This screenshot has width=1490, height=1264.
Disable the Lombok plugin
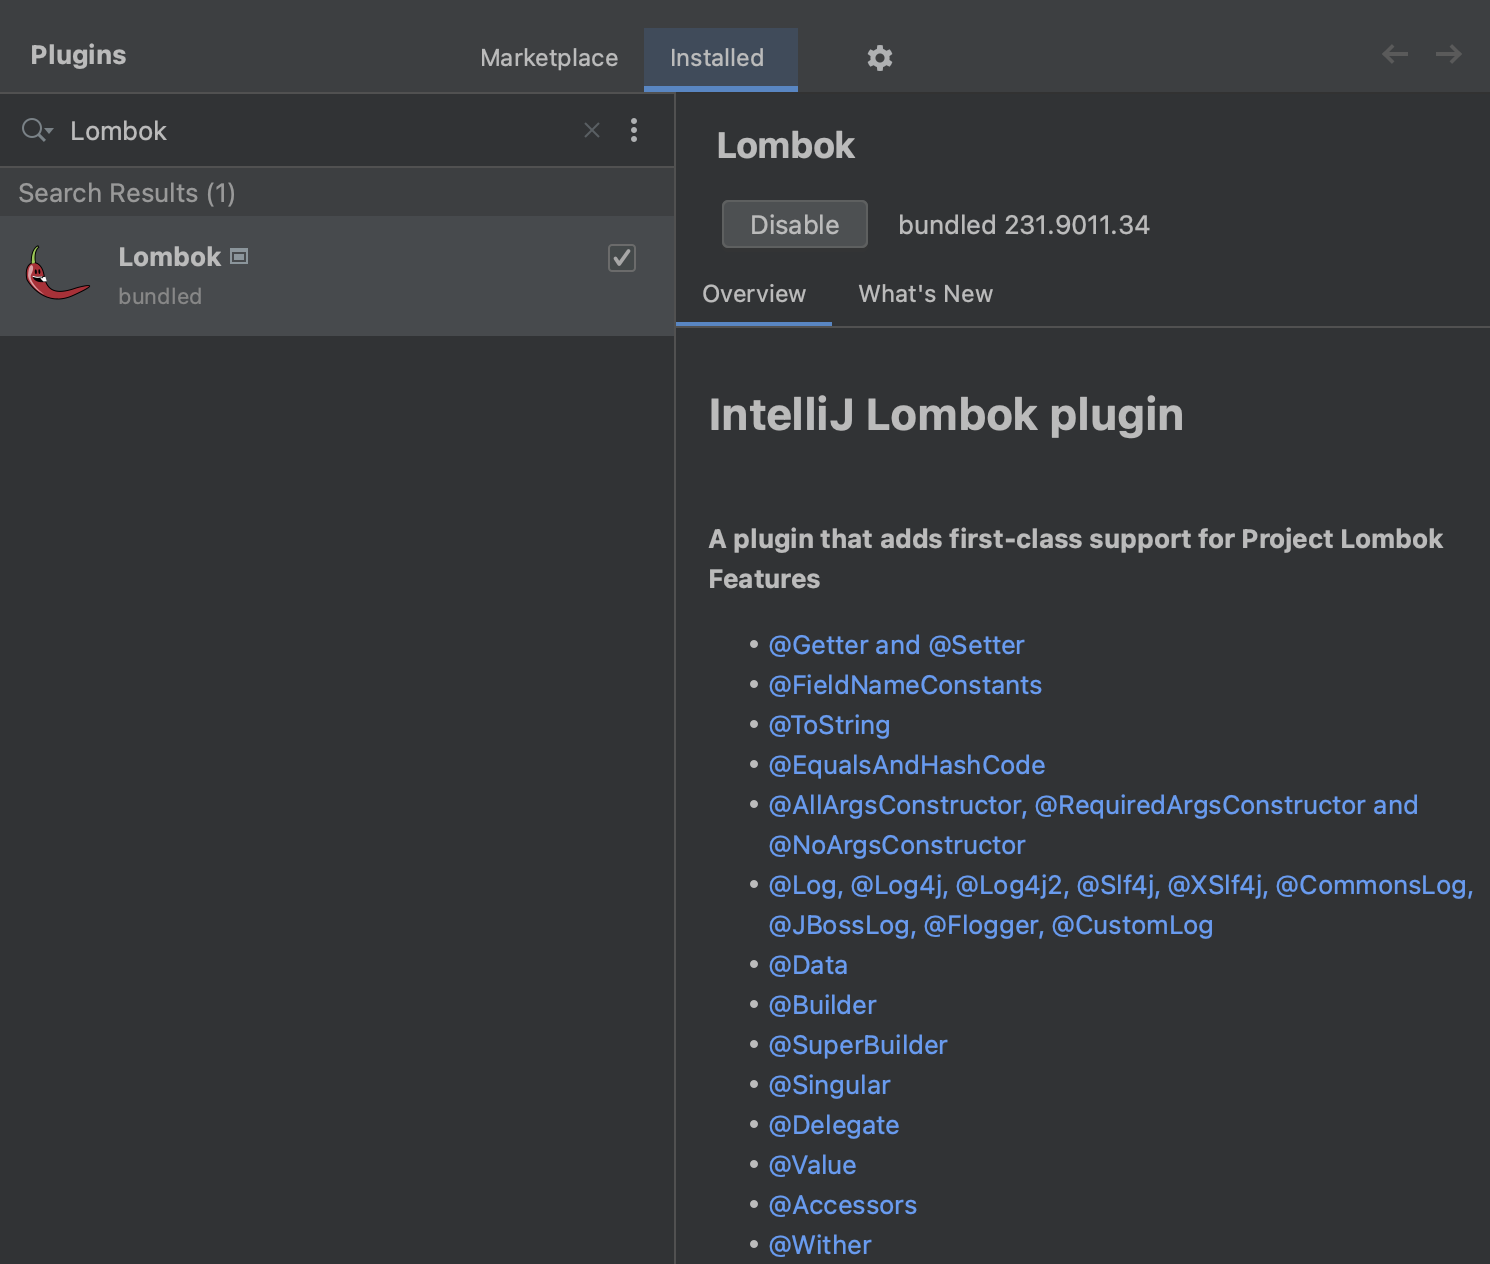tap(795, 224)
